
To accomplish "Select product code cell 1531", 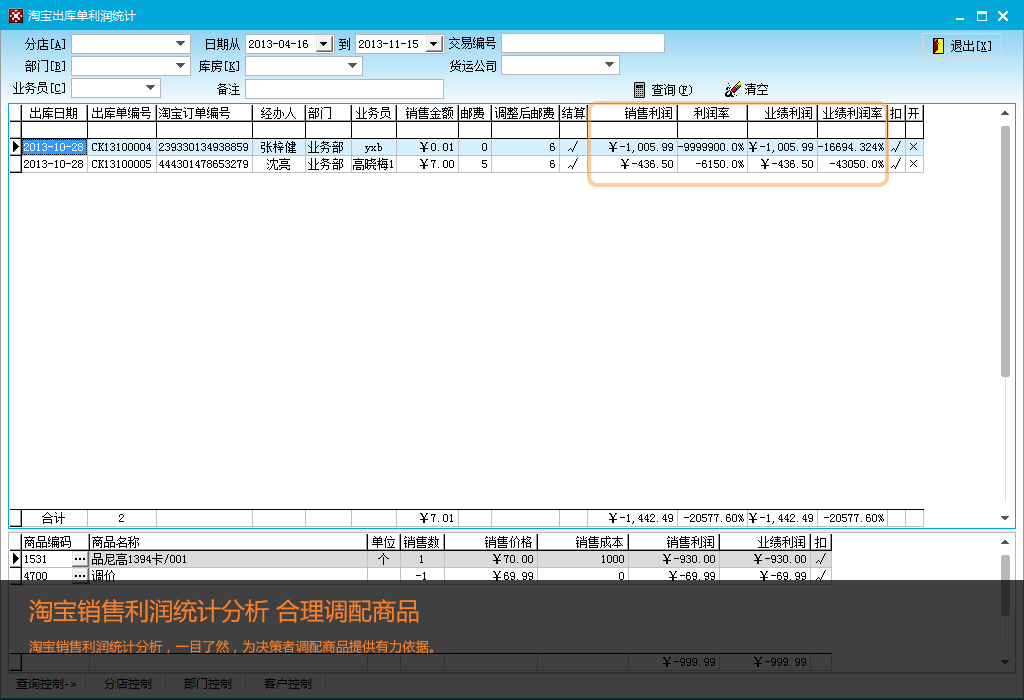I will tap(47, 559).
